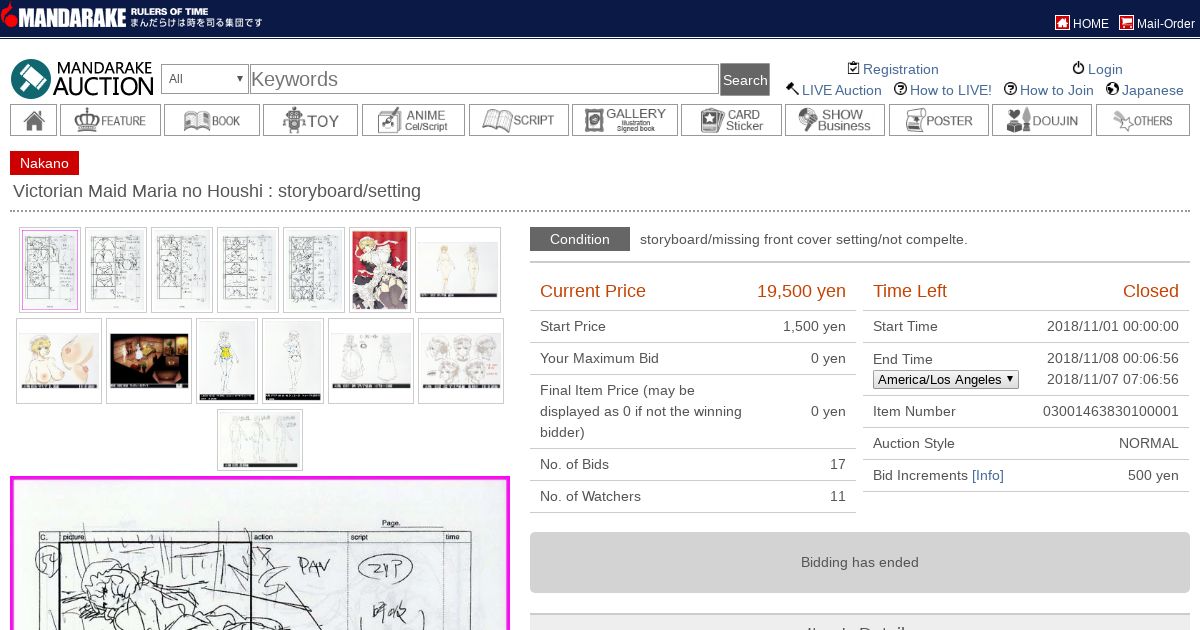1200x630 pixels.
Task: Open the SHOW Business category
Action: 834,120
